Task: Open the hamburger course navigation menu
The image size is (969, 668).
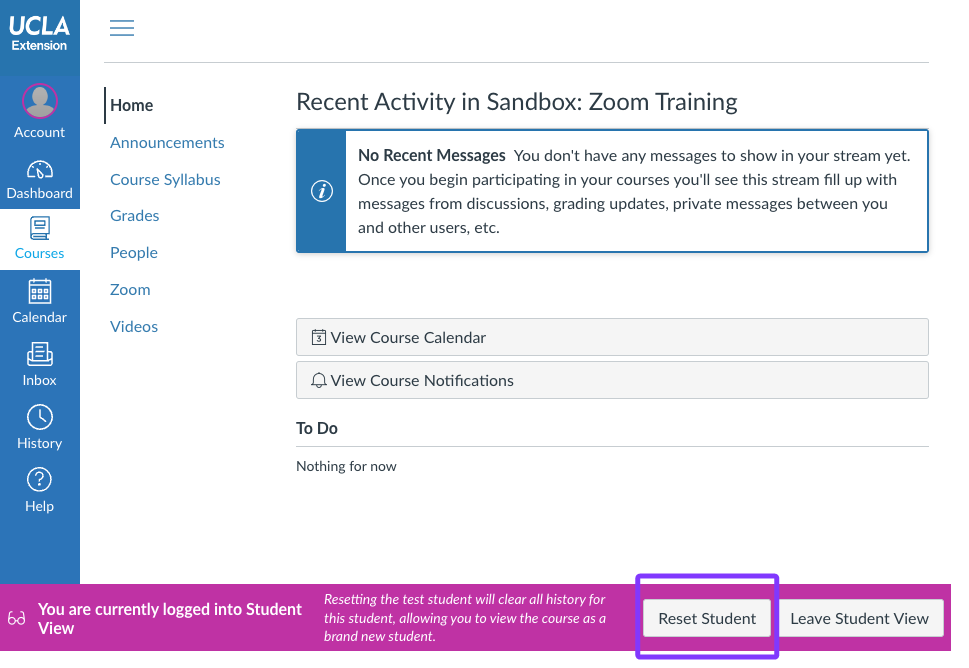Action: (x=122, y=28)
